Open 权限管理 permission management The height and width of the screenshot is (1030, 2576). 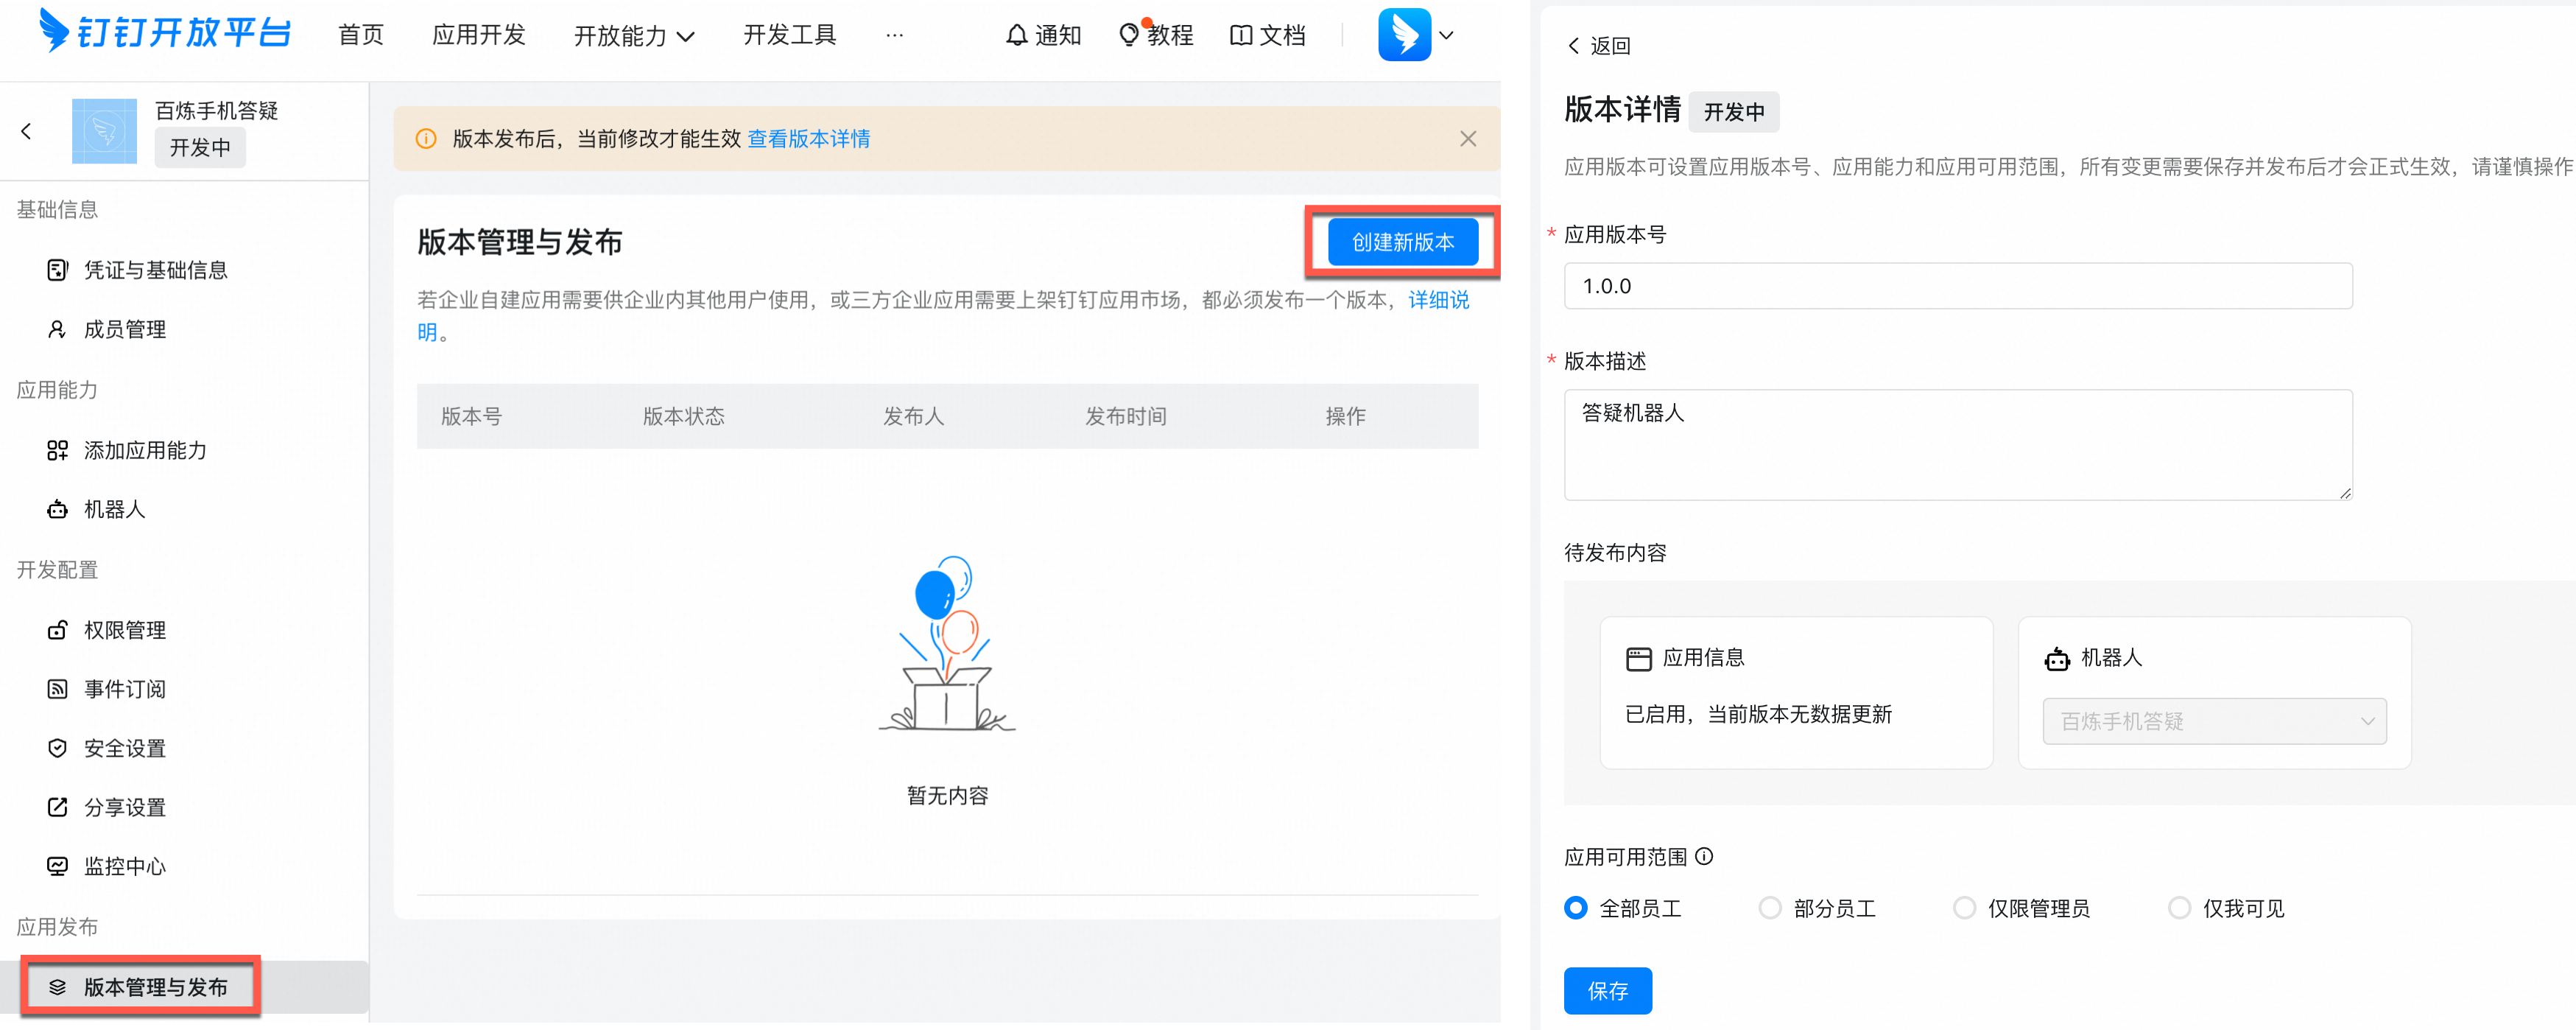125,630
